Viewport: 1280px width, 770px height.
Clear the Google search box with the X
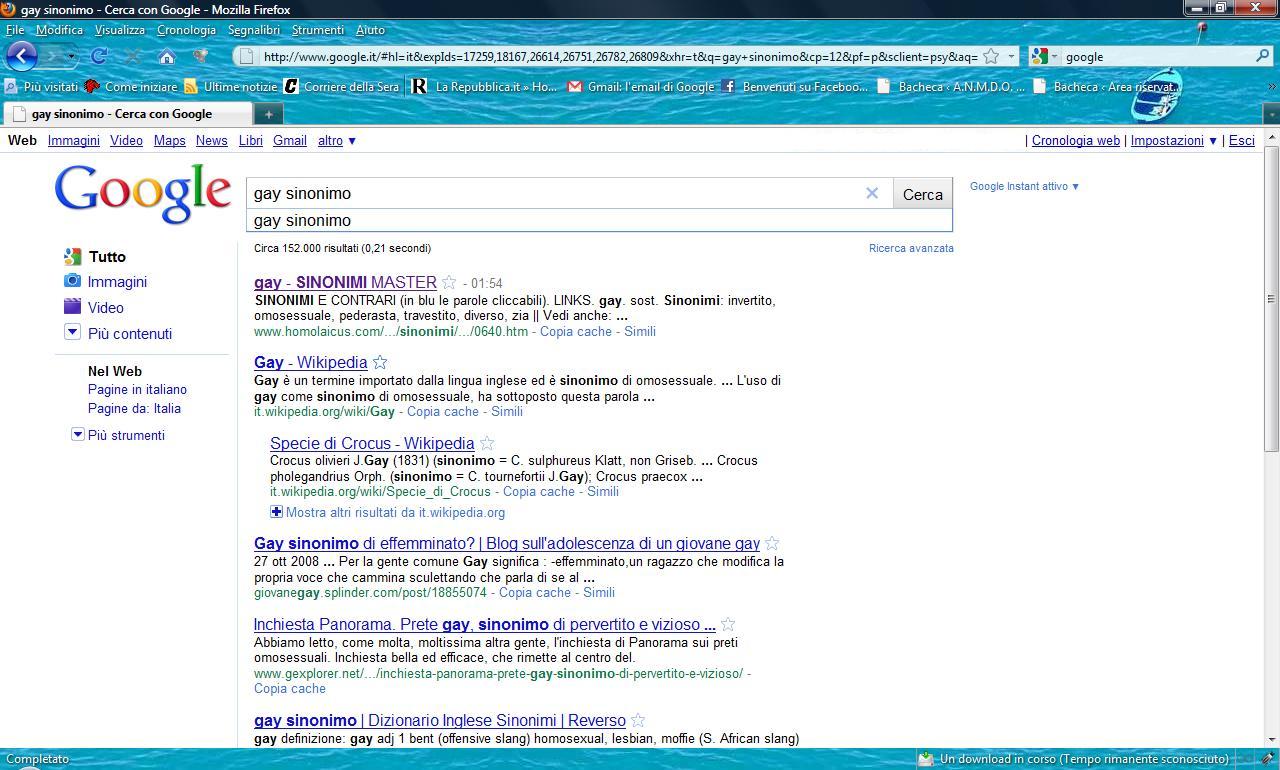(872, 193)
